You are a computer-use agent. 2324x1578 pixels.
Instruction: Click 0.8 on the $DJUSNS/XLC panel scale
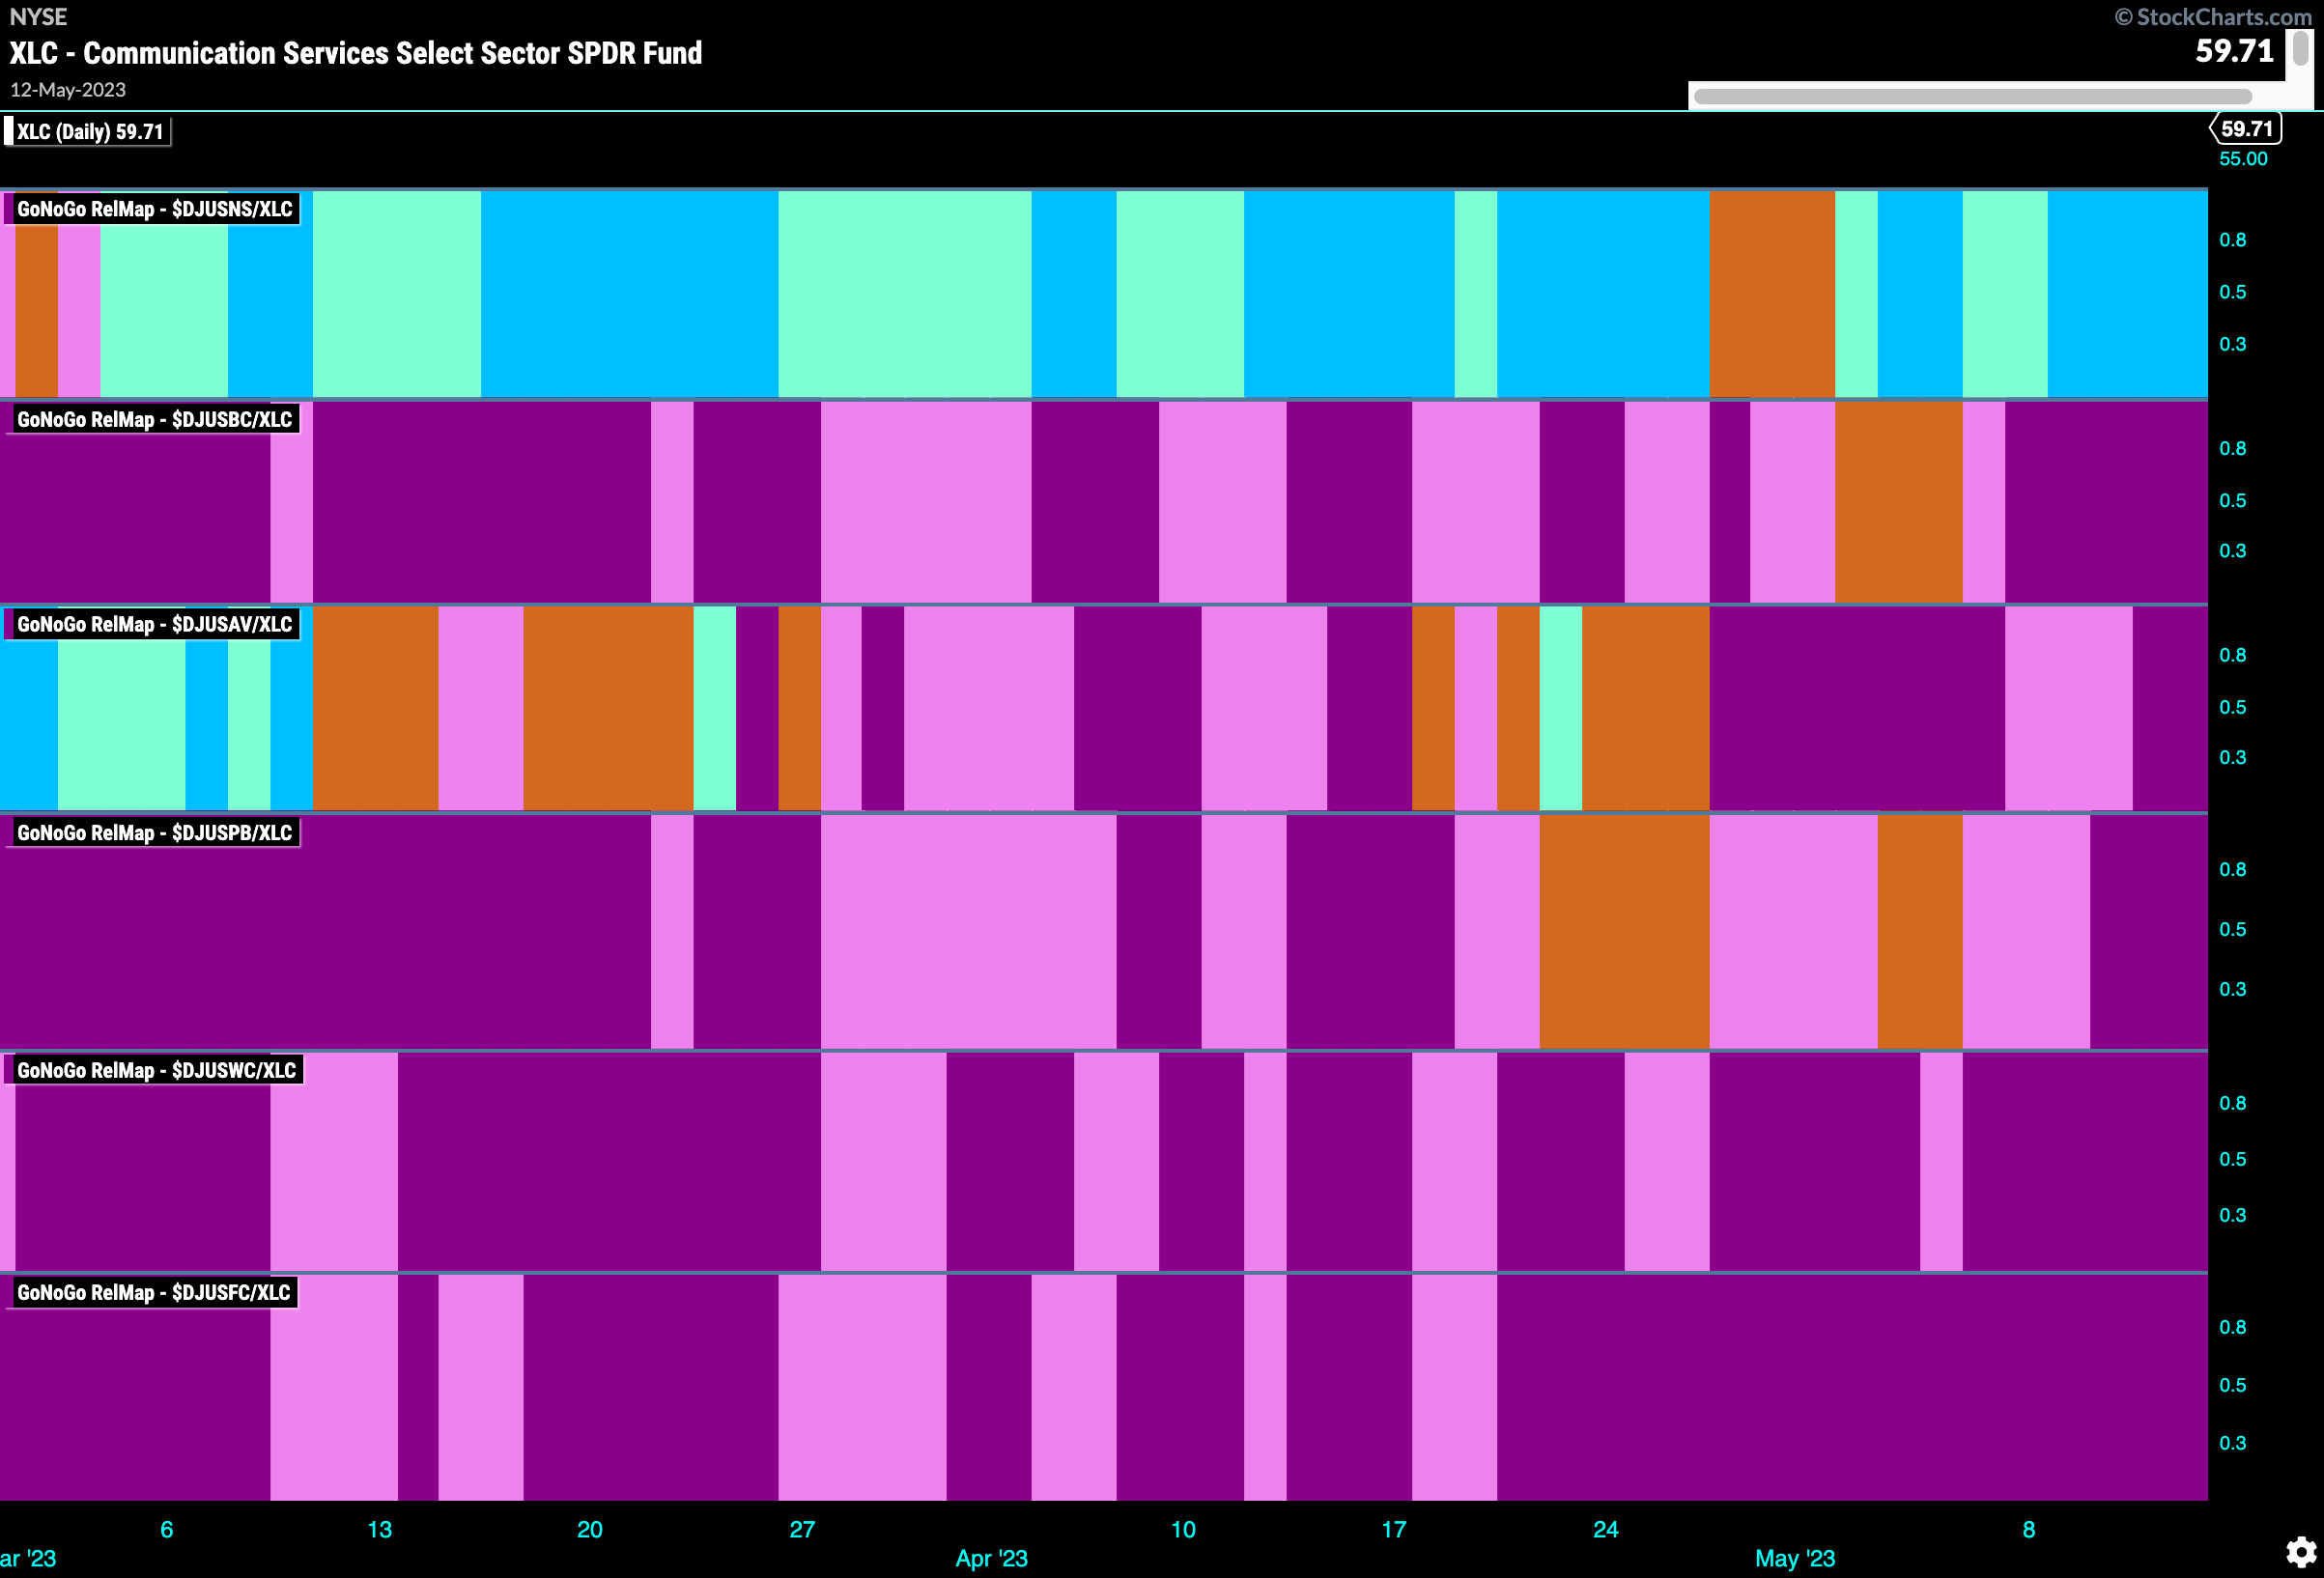coord(2233,240)
